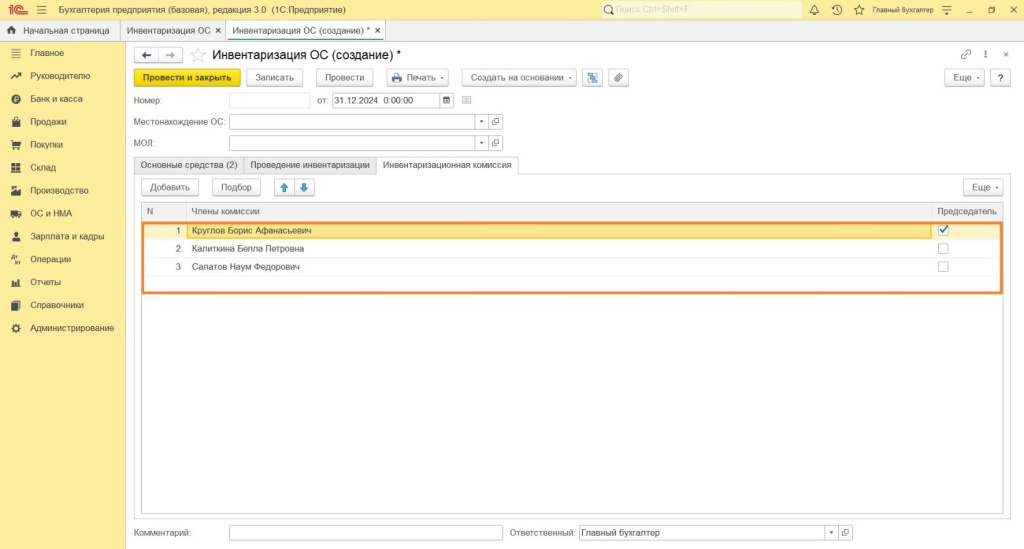Open the form's three-dot options menu
The height and width of the screenshot is (549, 1024).
[x=985, y=54]
